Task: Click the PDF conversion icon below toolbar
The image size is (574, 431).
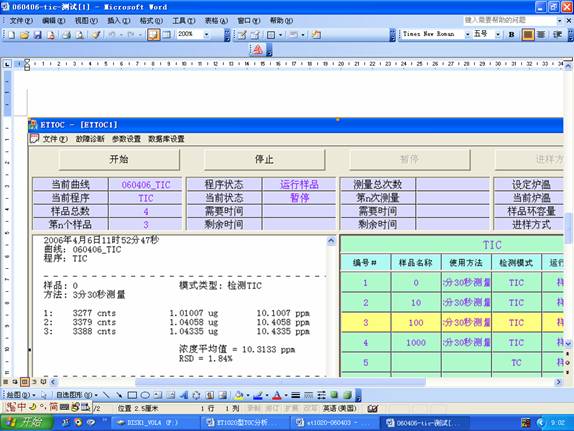Action: click(x=258, y=49)
